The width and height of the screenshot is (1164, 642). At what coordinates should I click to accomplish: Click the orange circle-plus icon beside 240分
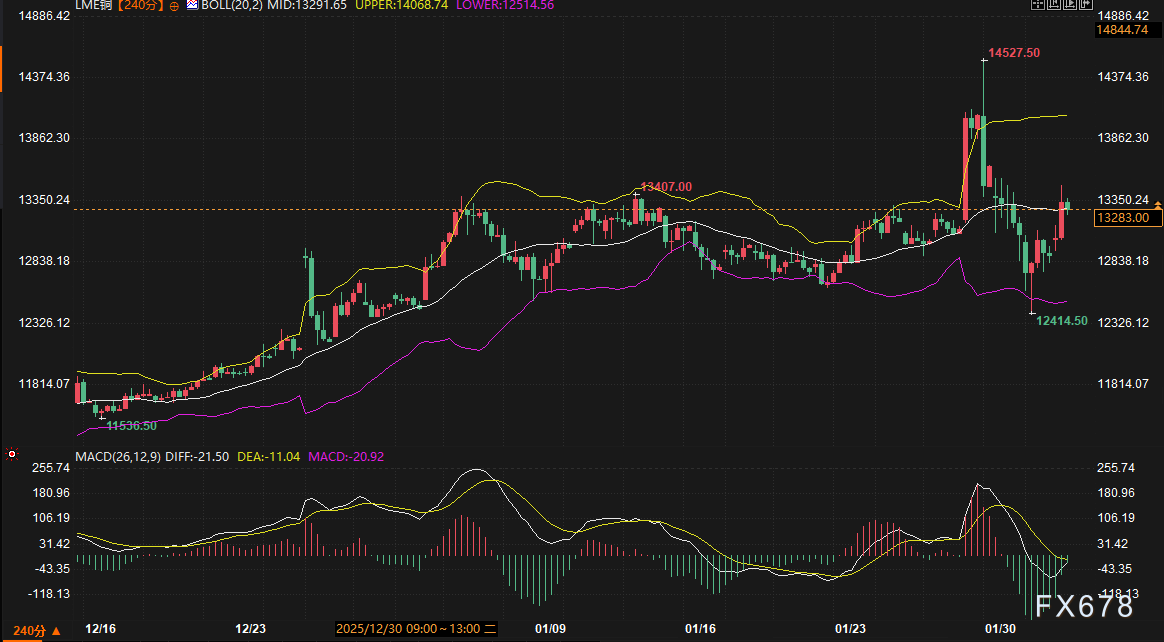175,7
